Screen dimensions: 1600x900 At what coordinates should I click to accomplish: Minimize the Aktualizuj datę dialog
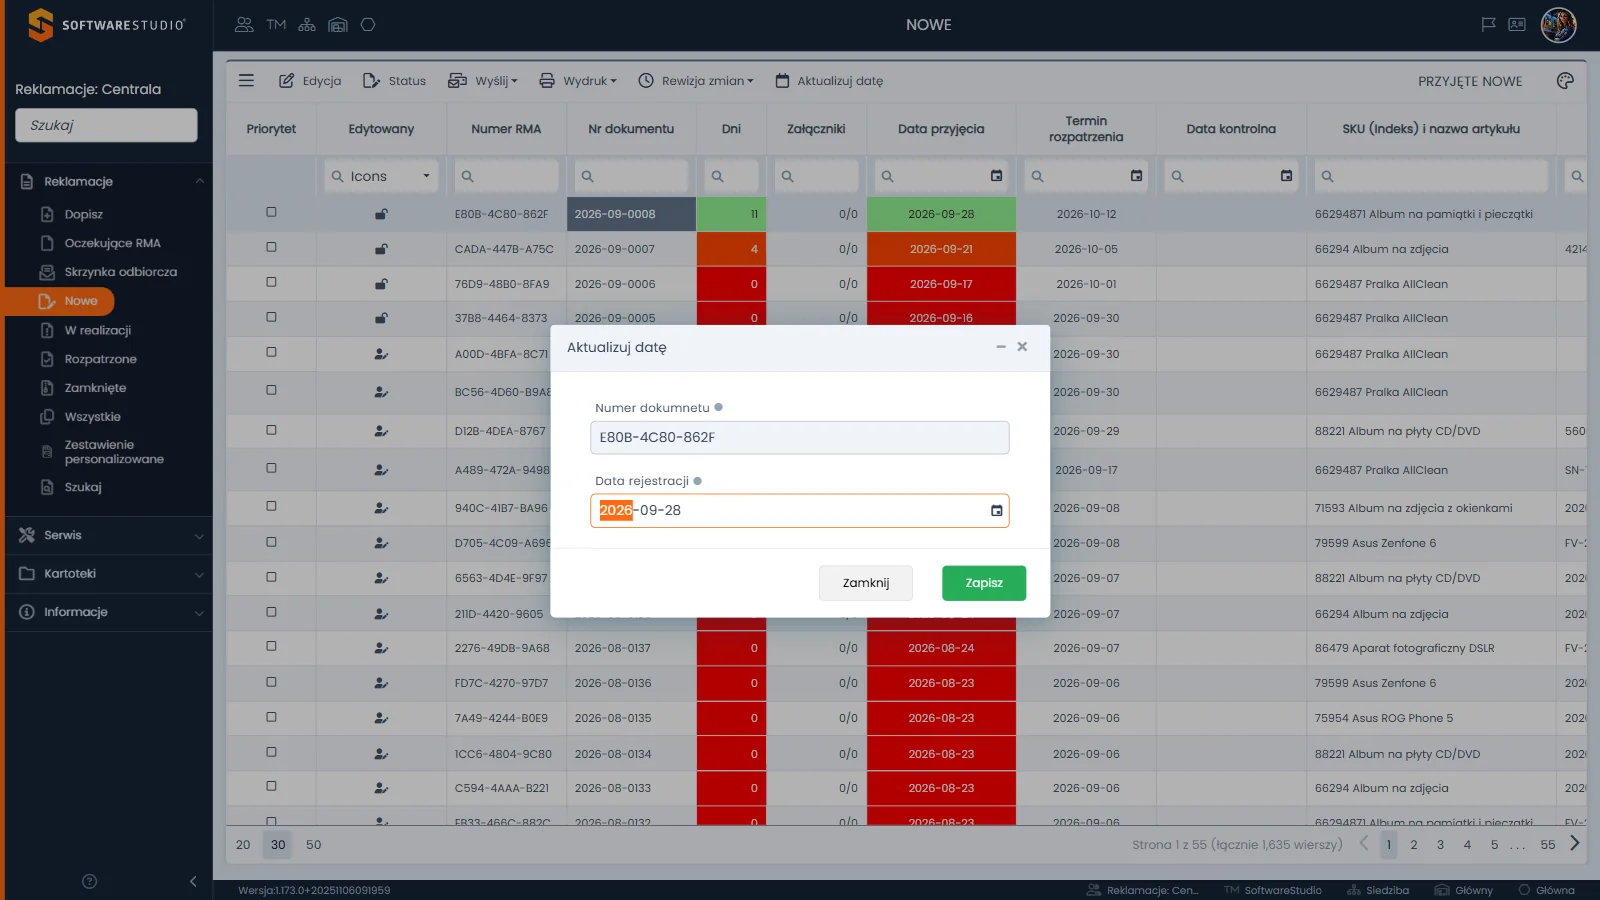(x=1001, y=347)
